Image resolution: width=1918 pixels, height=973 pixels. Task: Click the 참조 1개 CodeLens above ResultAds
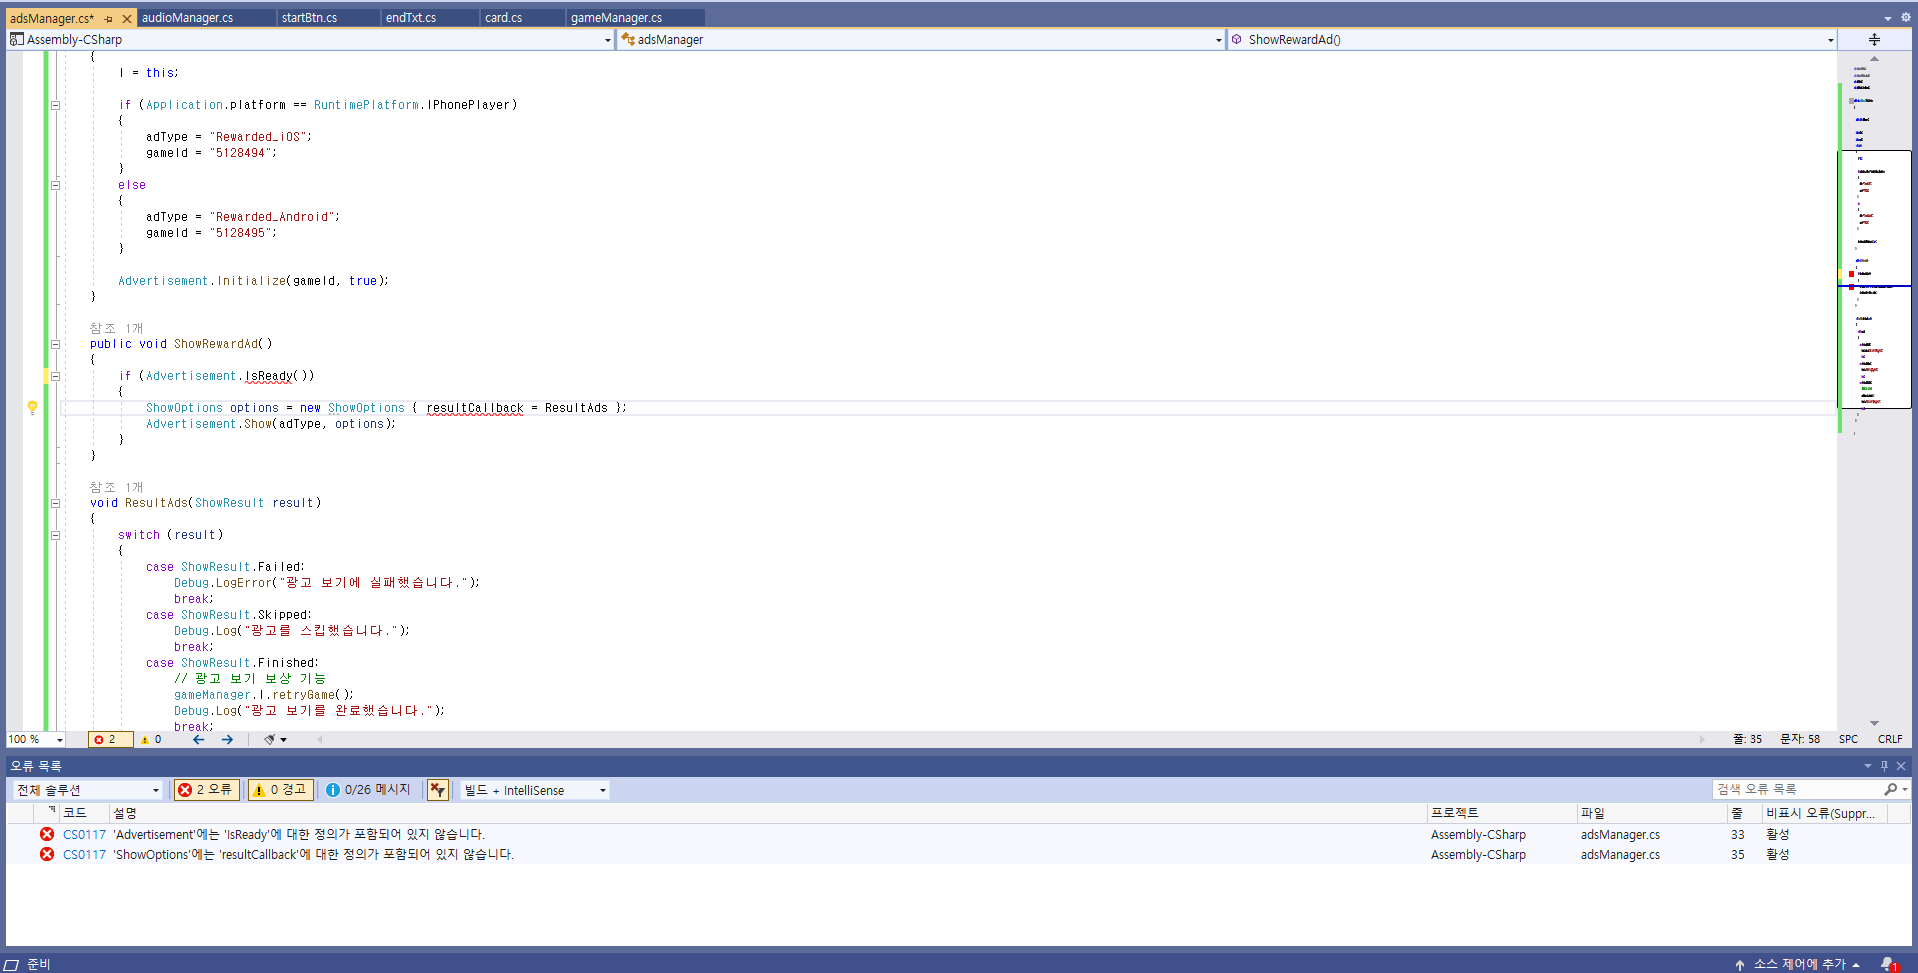click(116, 487)
